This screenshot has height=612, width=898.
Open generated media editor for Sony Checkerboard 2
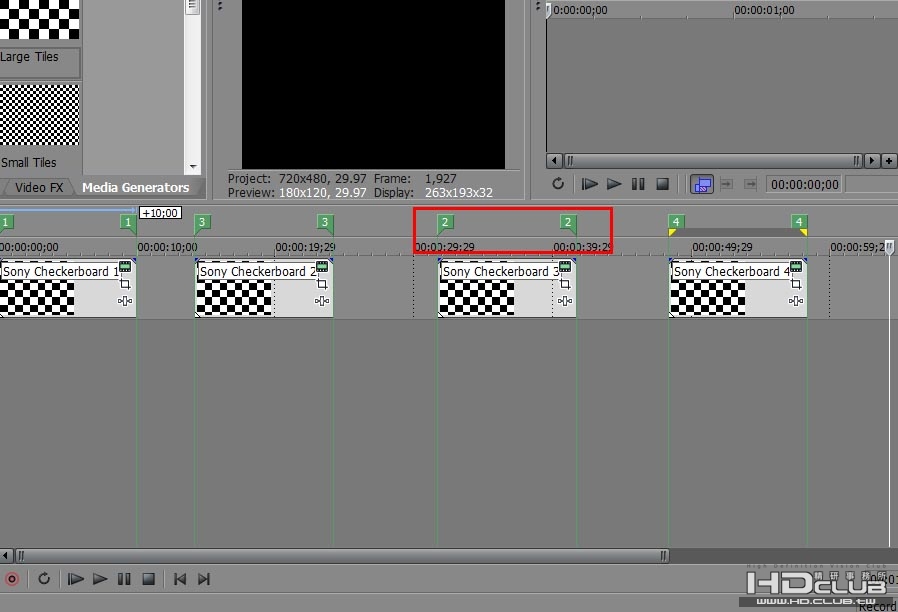click(322, 266)
